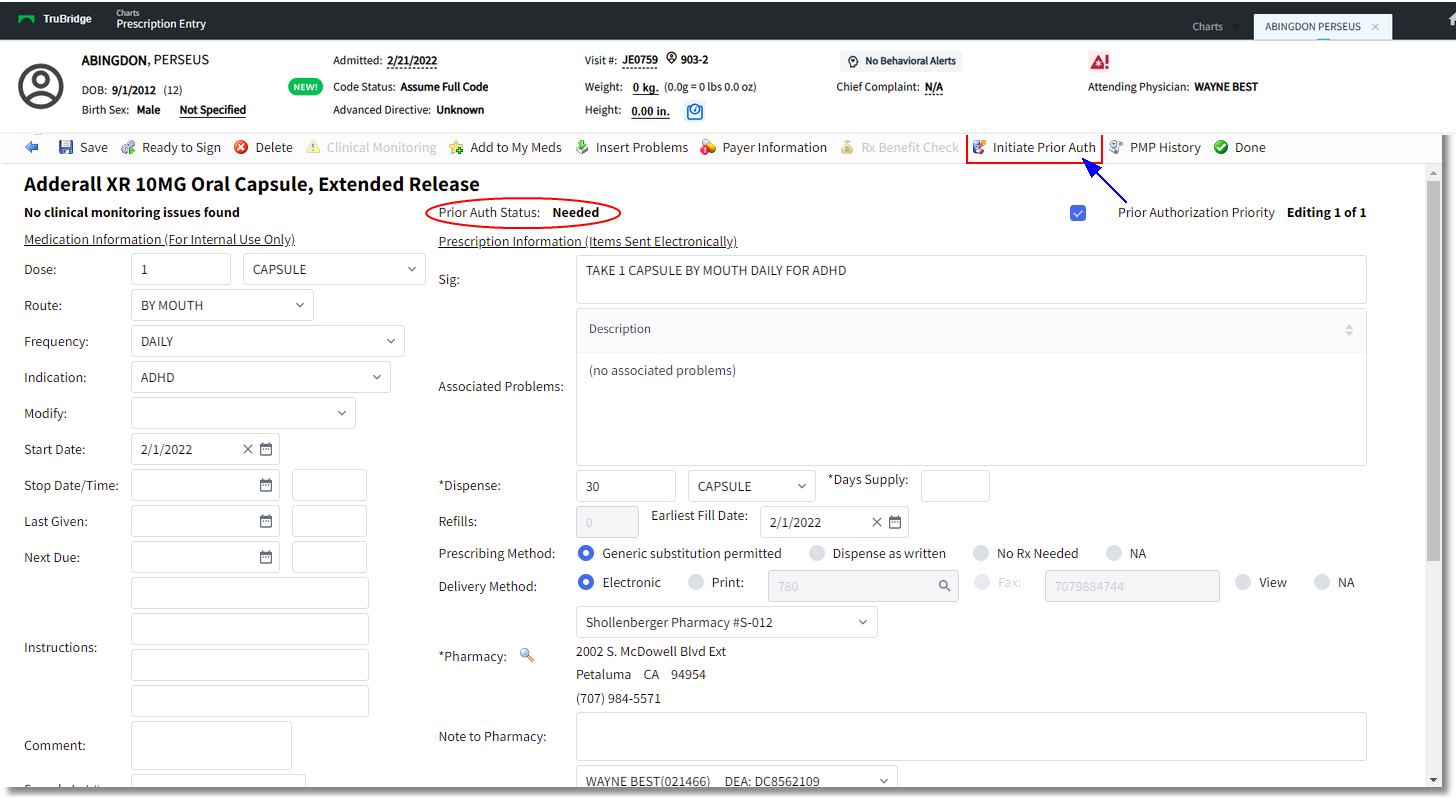Click Add to My Meds in toolbar

click(505, 147)
